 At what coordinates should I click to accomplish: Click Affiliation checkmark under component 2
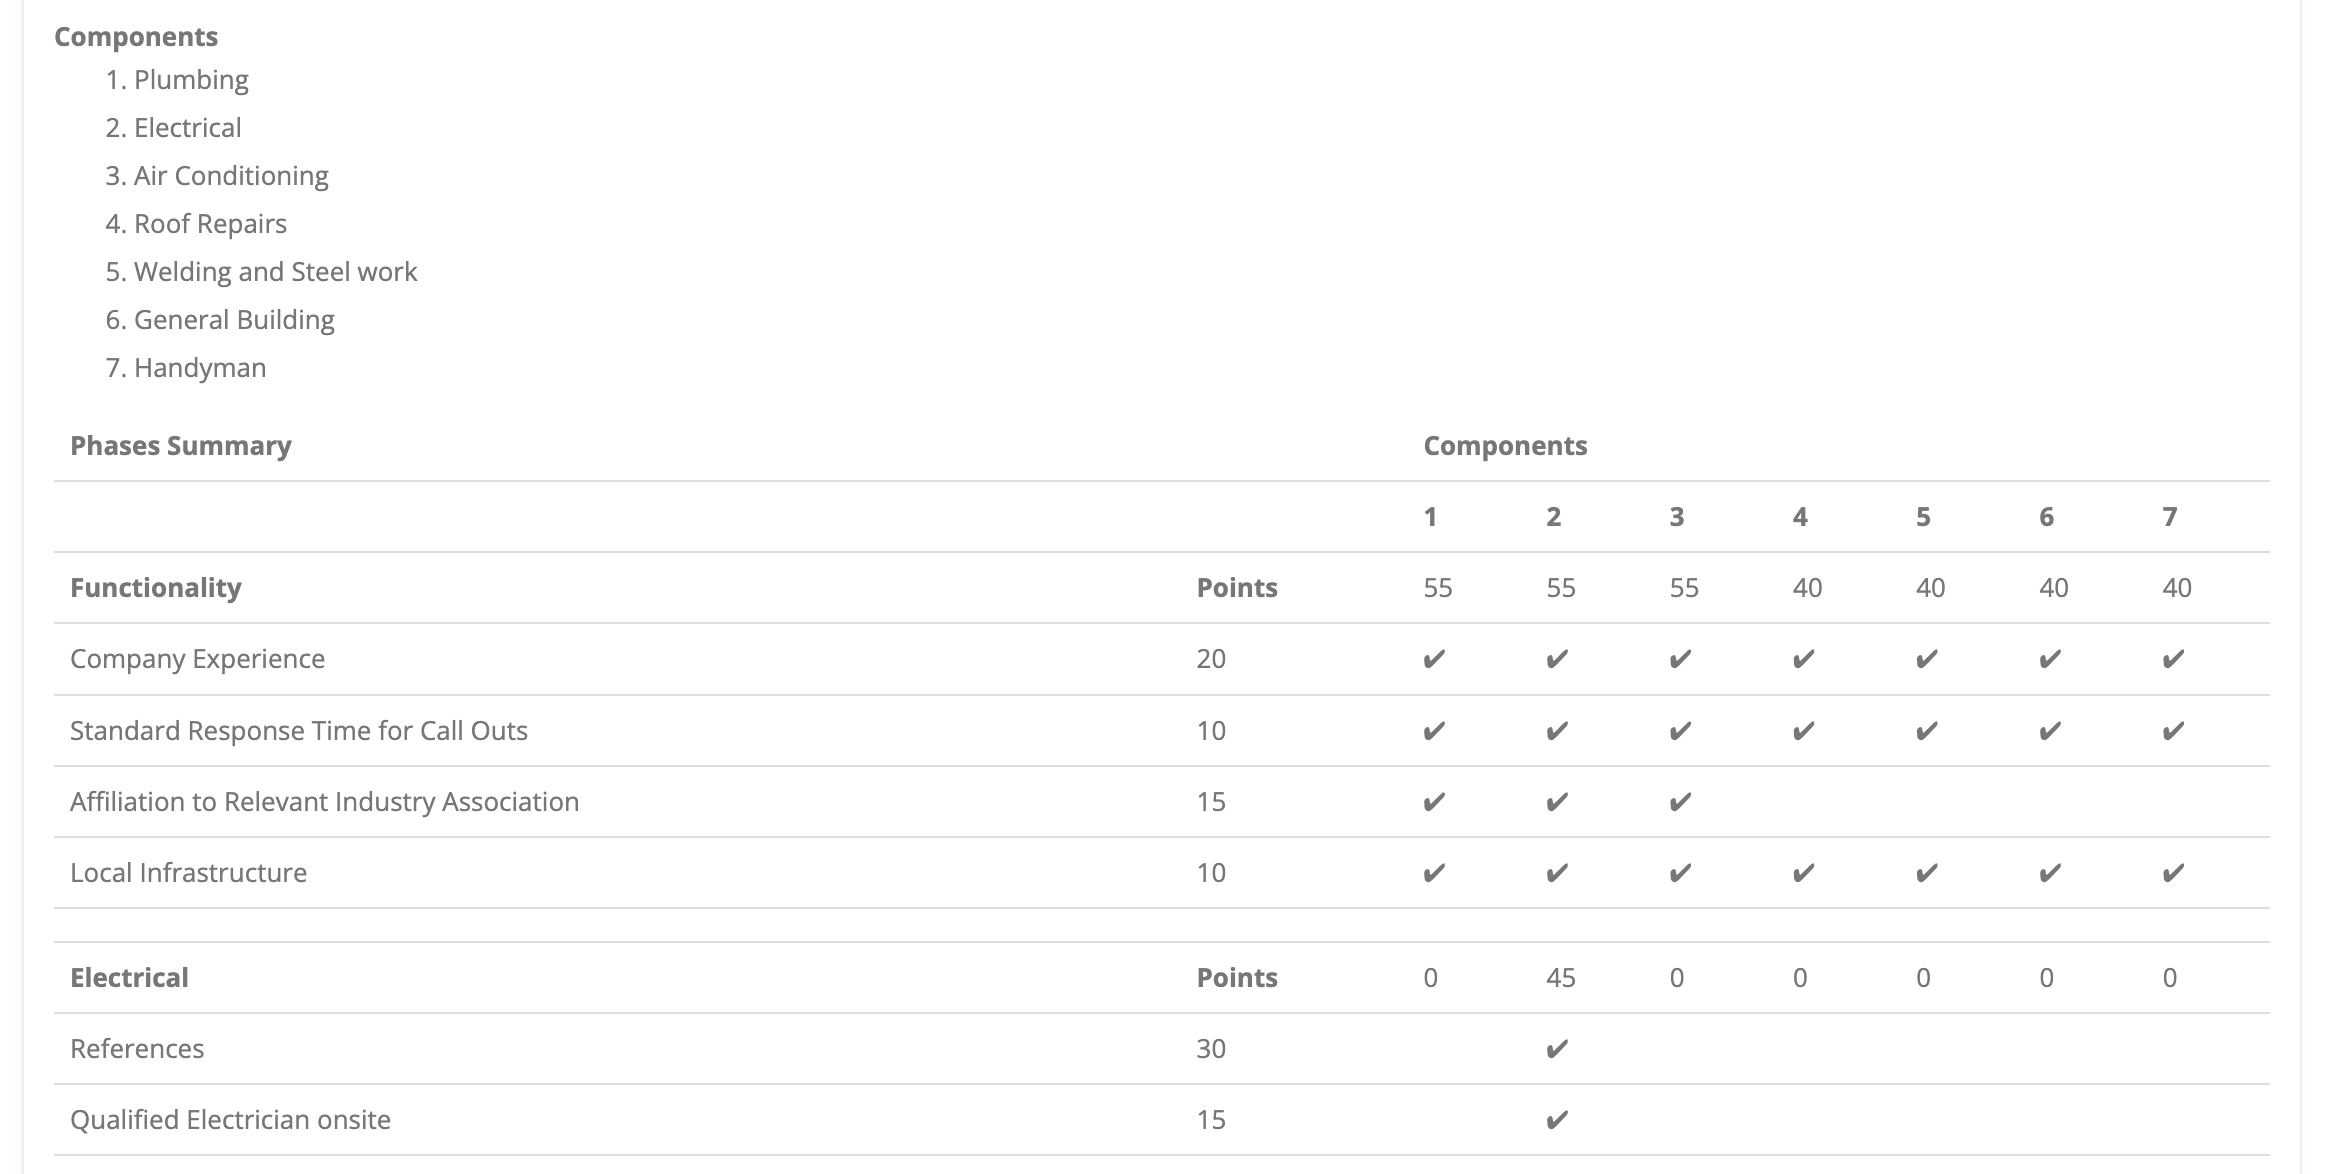point(1557,802)
